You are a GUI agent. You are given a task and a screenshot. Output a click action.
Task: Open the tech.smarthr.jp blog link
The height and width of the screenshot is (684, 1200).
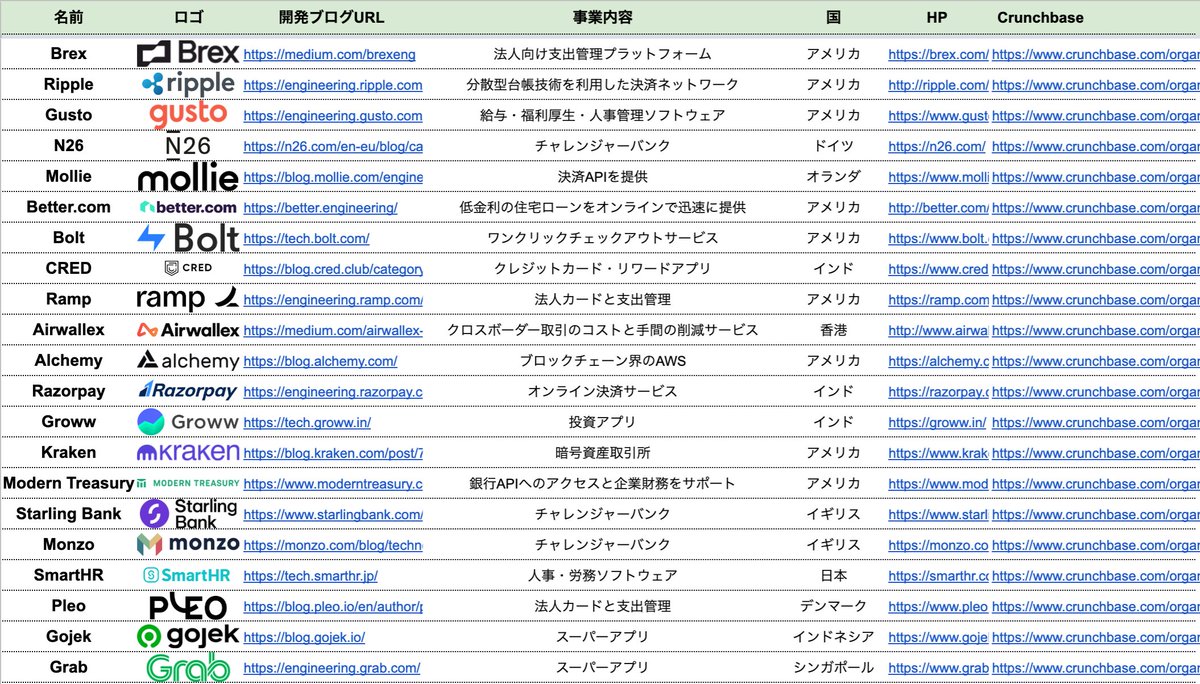coord(310,576)
